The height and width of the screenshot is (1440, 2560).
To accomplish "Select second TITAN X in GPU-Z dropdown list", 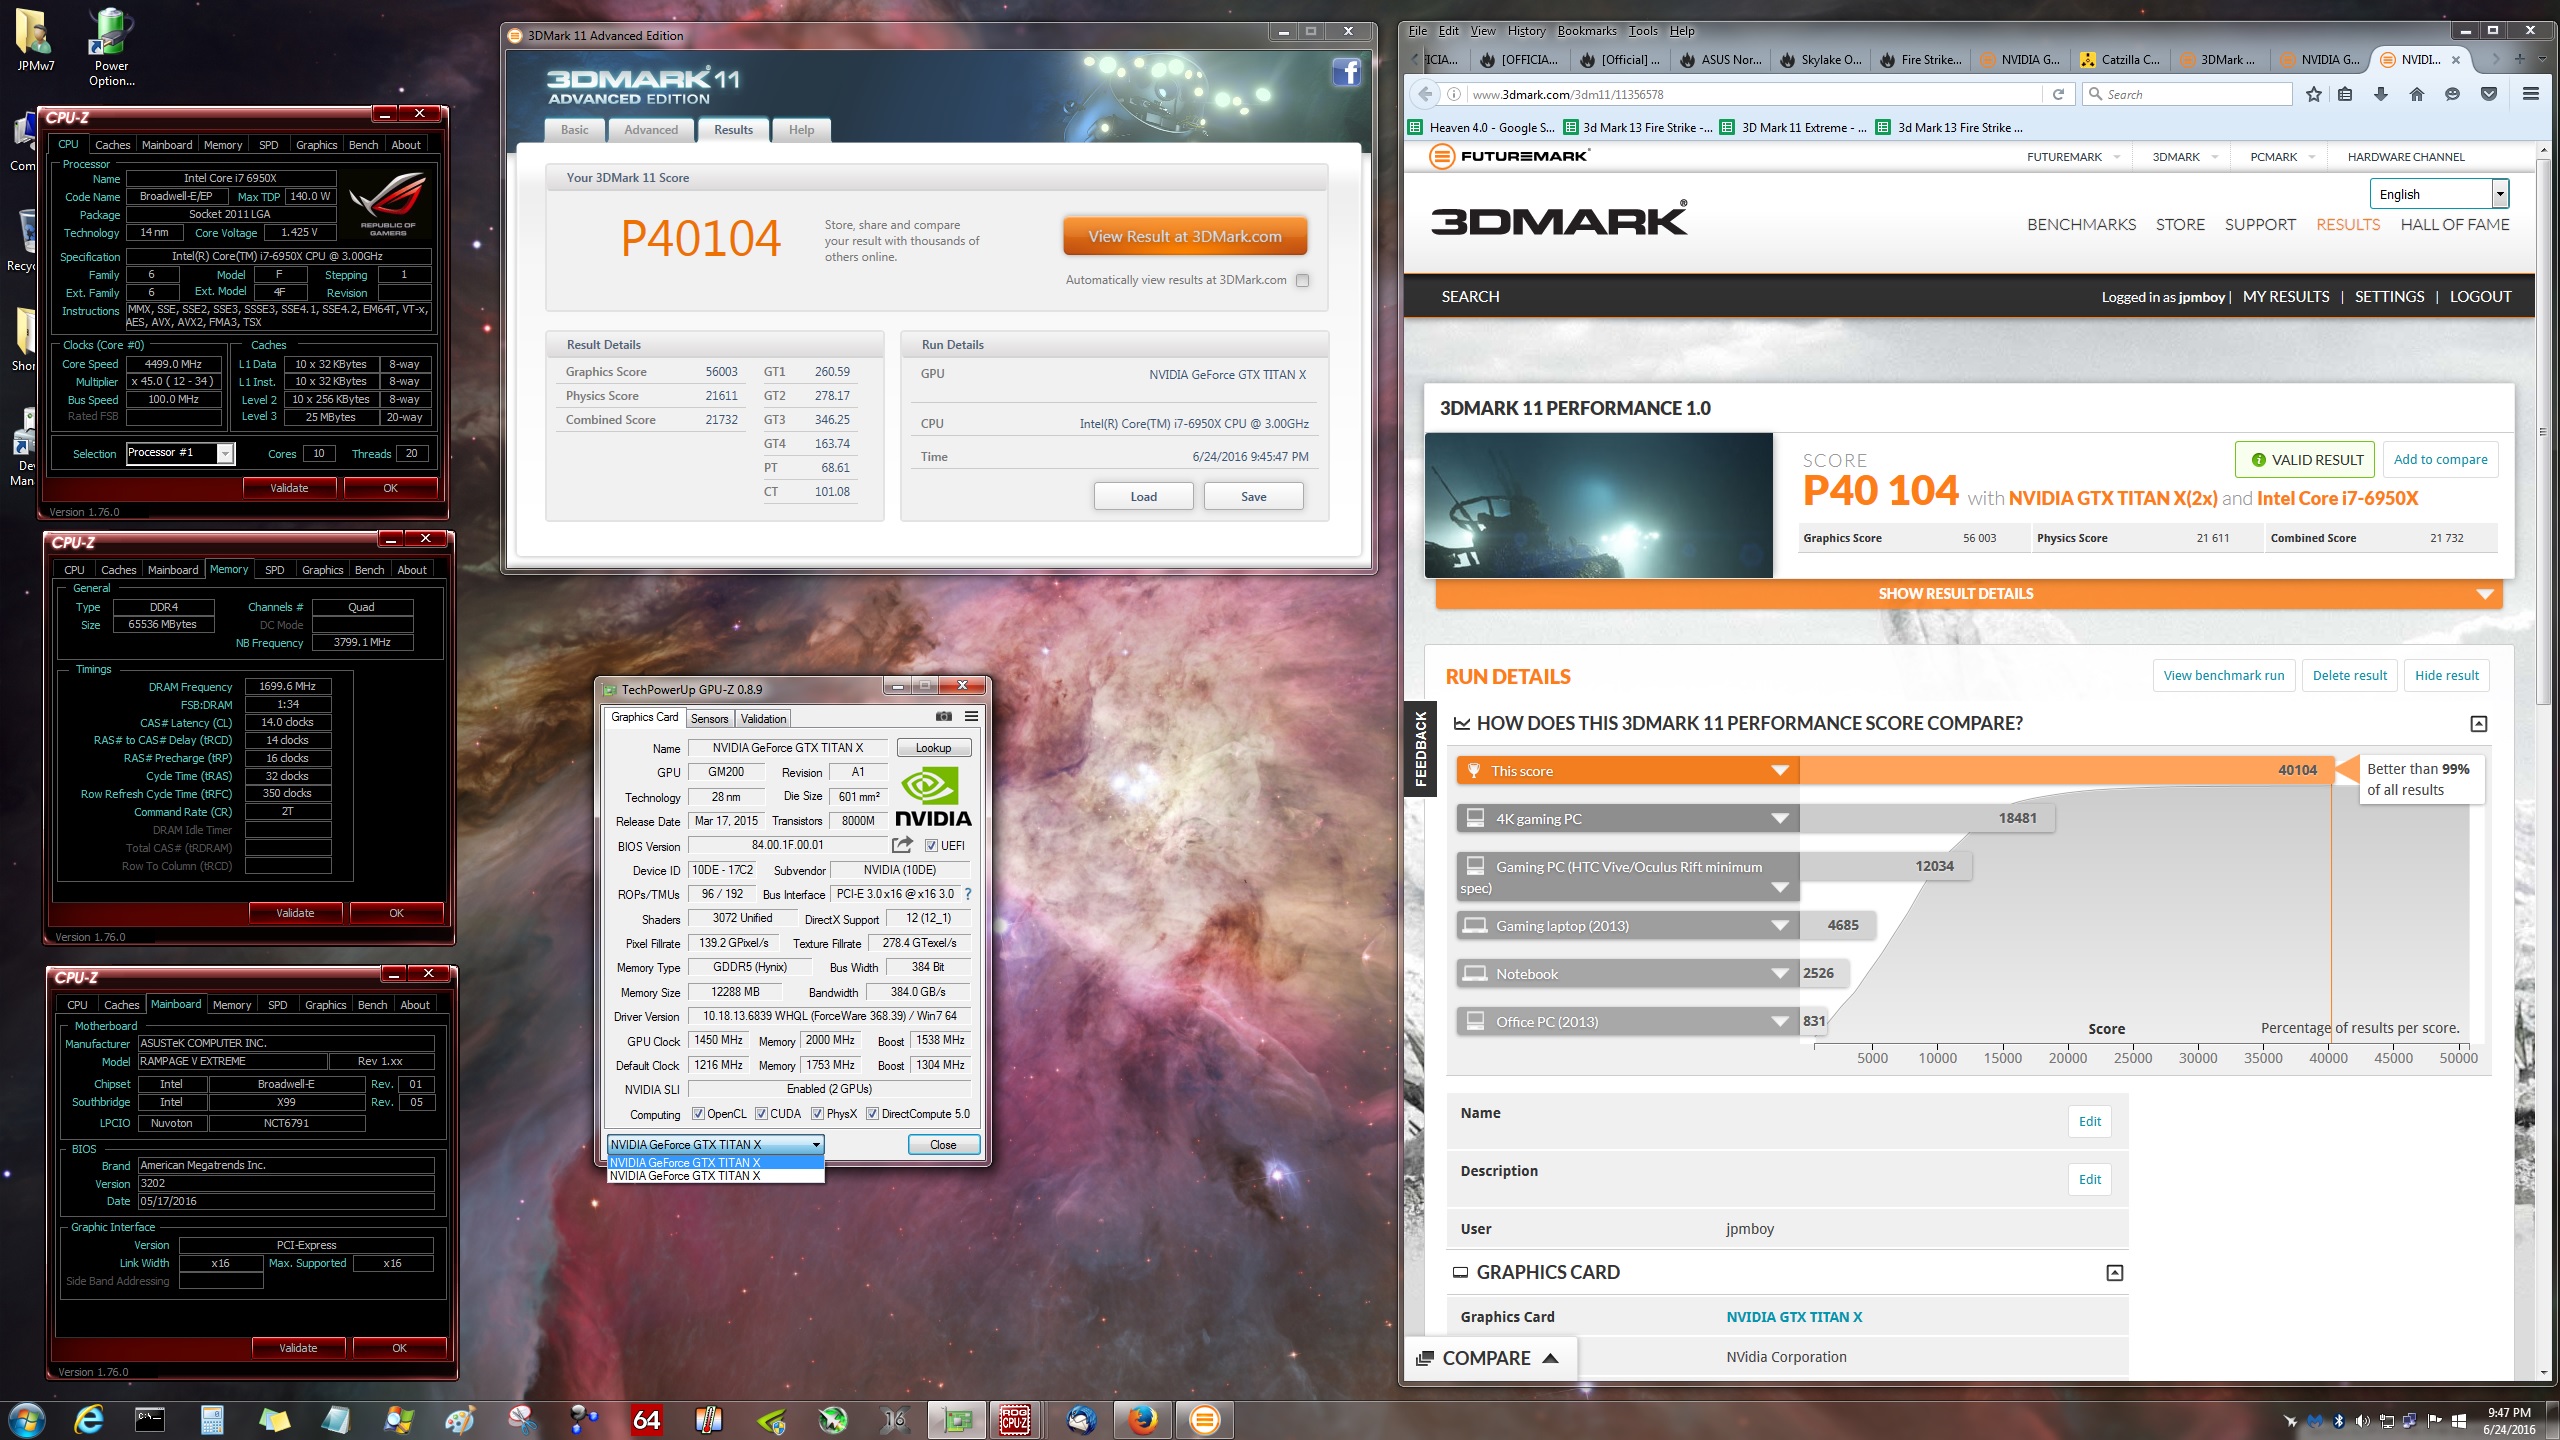I will click(x=716, y=1176).
